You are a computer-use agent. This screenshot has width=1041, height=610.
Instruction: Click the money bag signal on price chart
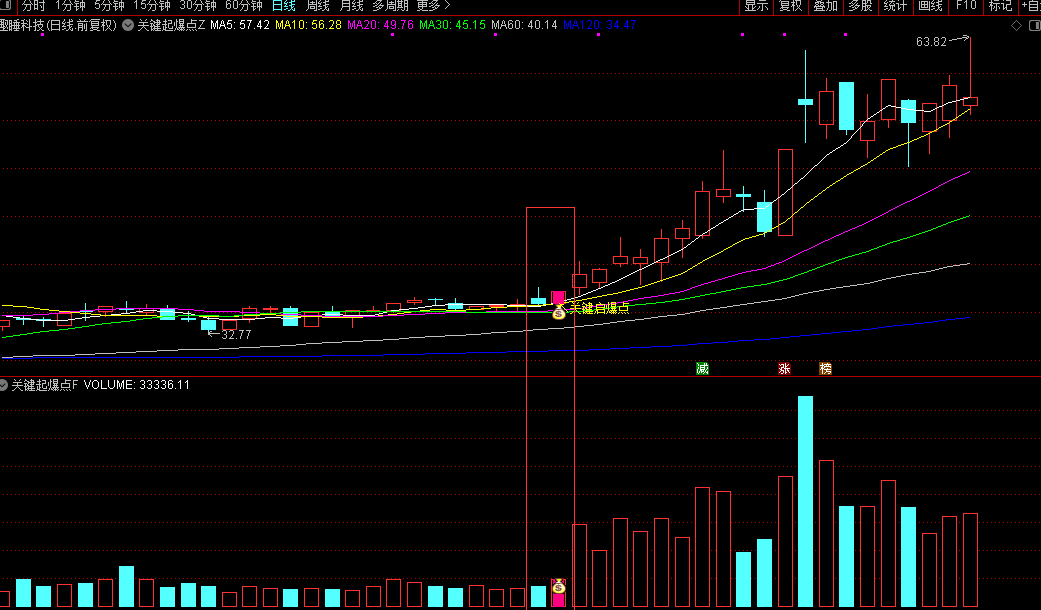(559, 311)
